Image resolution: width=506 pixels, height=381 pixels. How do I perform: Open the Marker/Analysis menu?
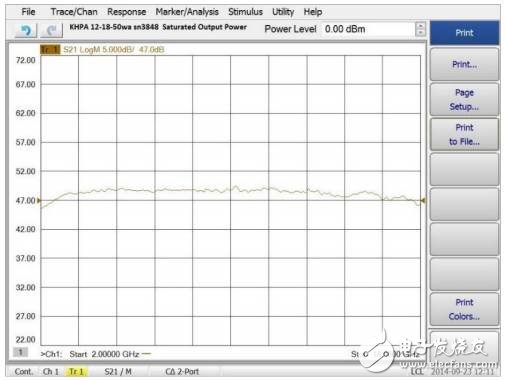[x=187, y=12]
